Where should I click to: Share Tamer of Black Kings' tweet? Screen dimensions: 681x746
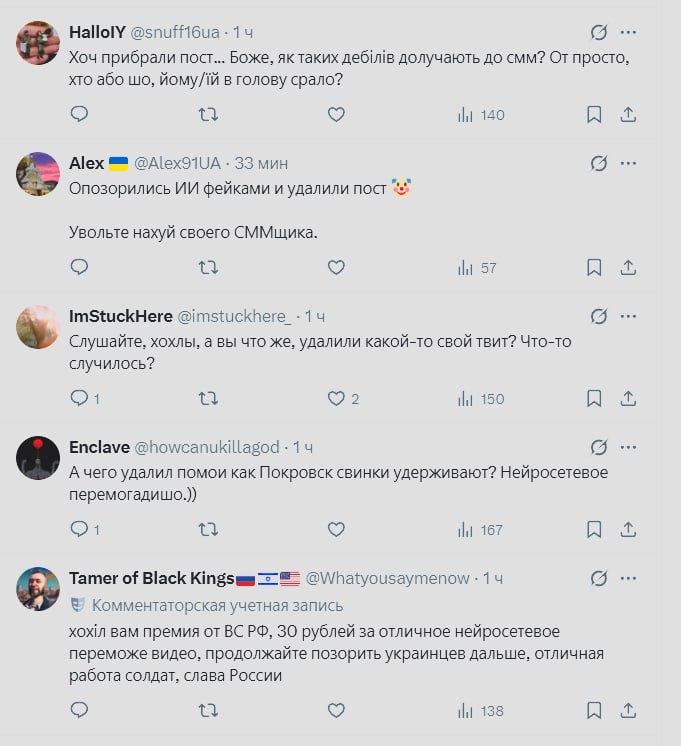pyautogui.click(x=628, y=711)
